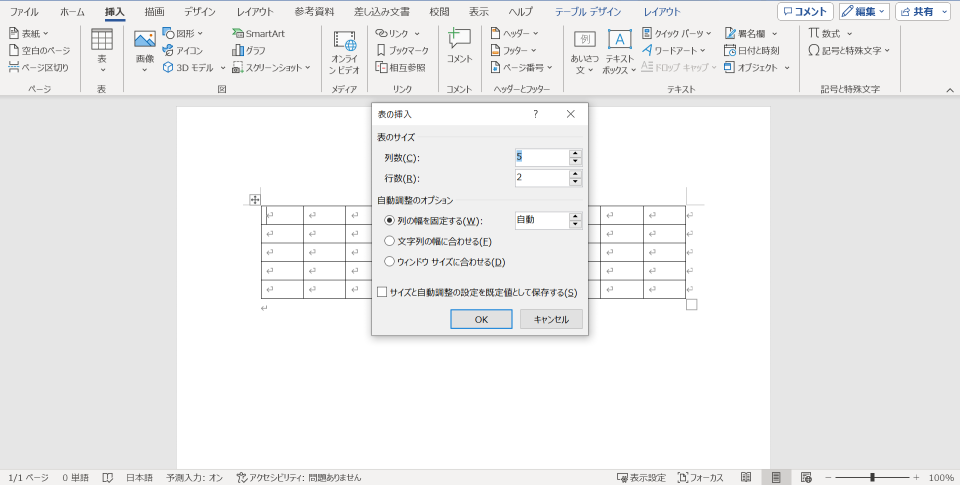Viewport: 960px width, 485px height.
Task: Open 記号と特殊文字 symbols
Action: click(x=849, y=50)
